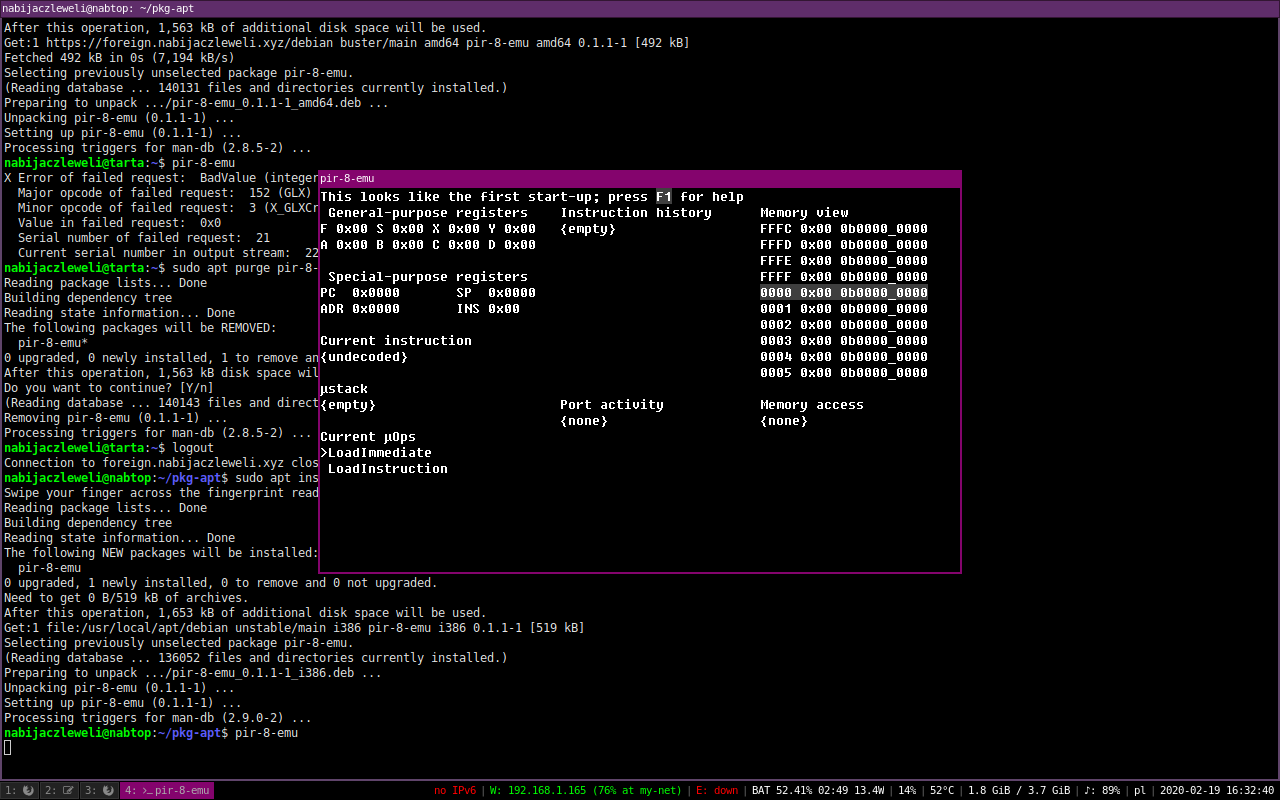Open workspace 2 with the editor icon
Screen dimensions: 1280x800
pos(60,790)
